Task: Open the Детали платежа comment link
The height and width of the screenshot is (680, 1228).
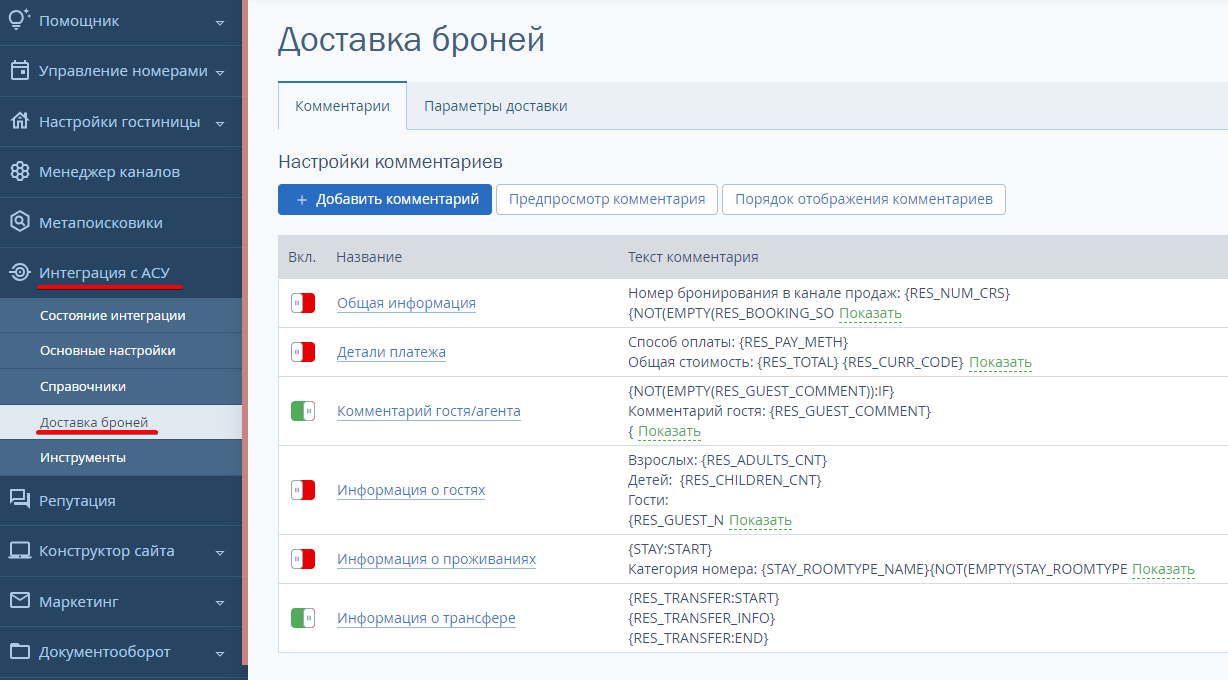Action: tap(391, 352)
